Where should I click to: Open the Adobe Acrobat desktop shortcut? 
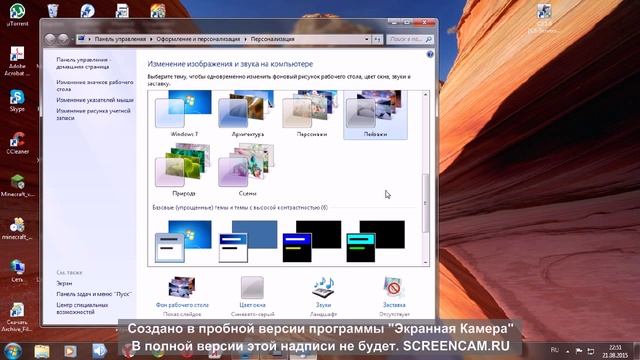tap(17, 61)
